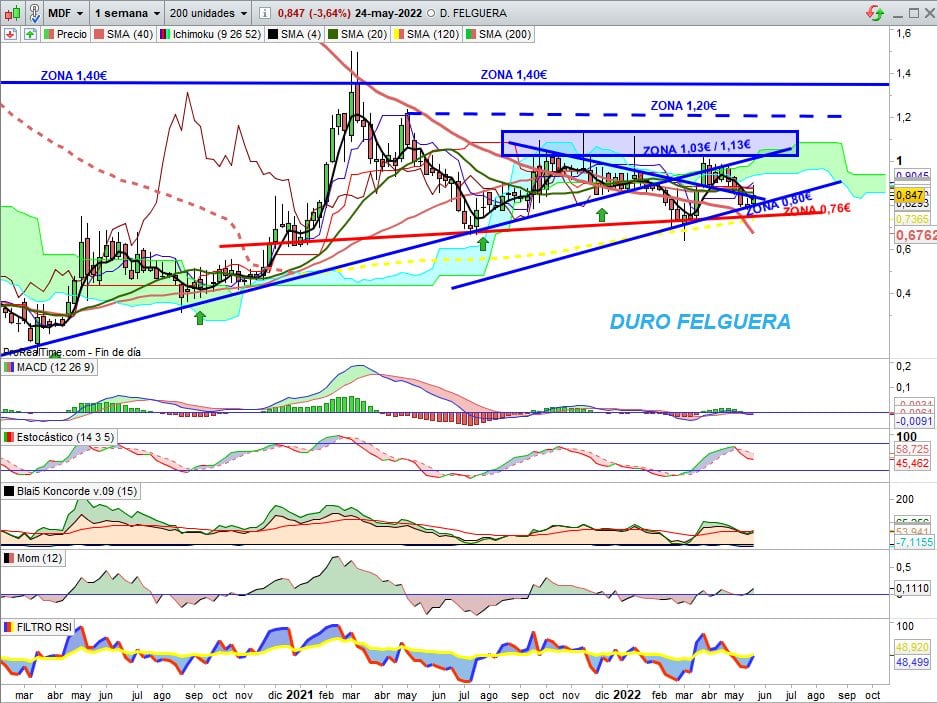Click the -7,1155 Koncorde value label

pos(914,542)
